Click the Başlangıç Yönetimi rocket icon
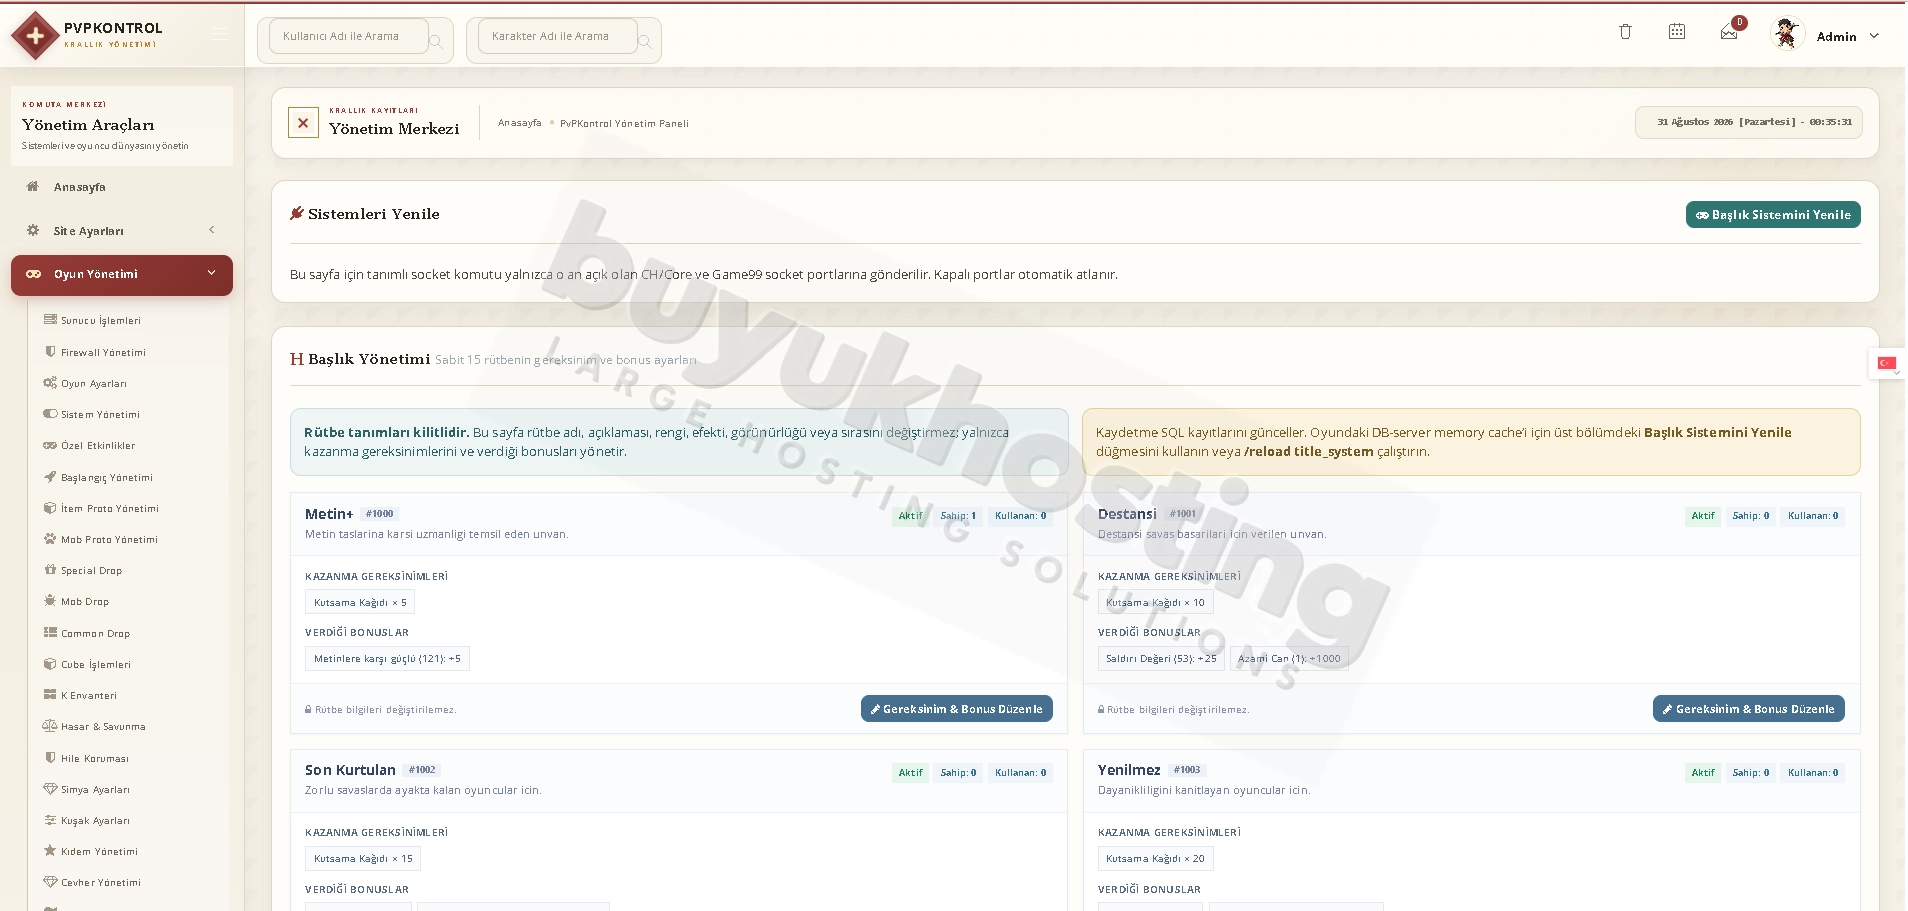This screenshot has width=1908, height=911. tap(50, 477)
